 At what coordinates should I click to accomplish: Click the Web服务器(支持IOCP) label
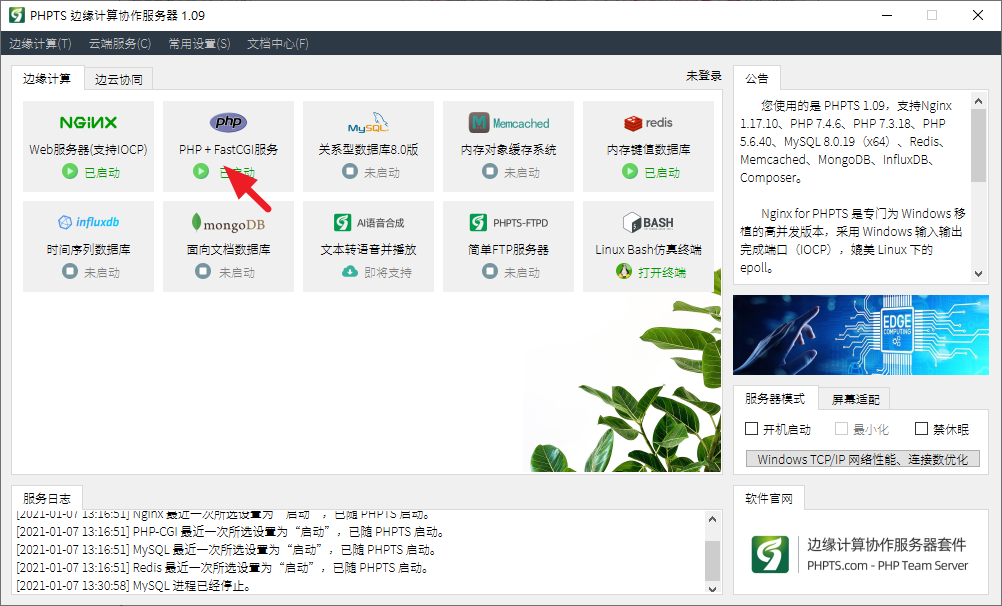pos(88,149)
